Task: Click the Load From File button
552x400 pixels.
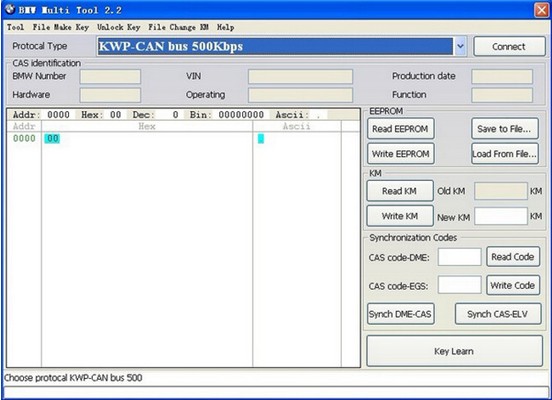Action: tap(504, 154)
